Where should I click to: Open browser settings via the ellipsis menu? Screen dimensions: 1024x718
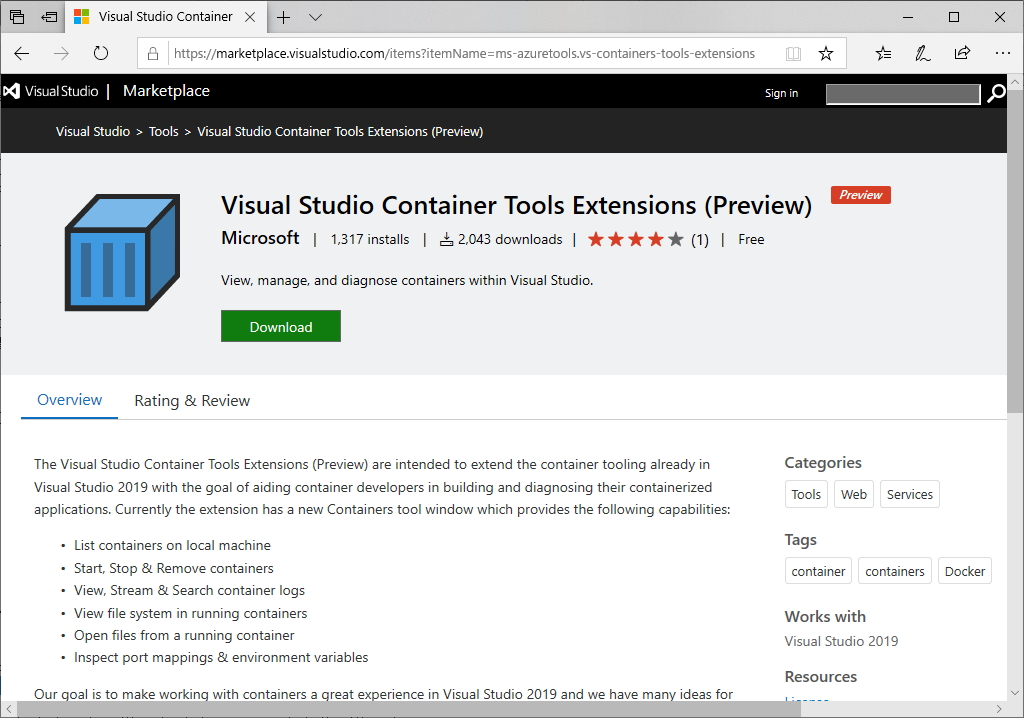click(1003, 53)
